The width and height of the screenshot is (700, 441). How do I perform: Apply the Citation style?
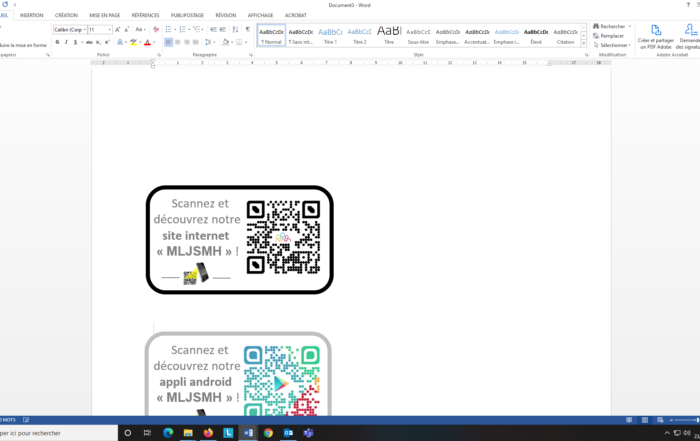[x=566, y=35]
